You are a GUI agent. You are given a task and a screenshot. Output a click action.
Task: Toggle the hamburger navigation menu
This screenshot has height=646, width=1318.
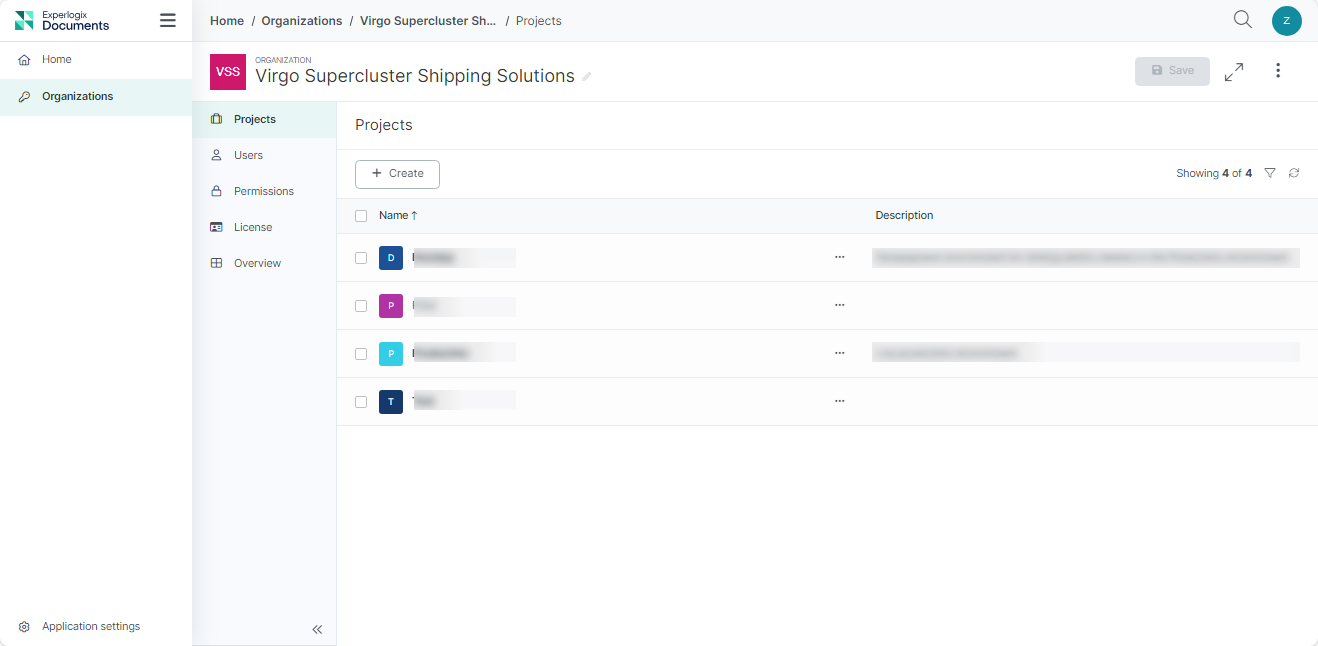pyautogui.click(x=168, y=20)
